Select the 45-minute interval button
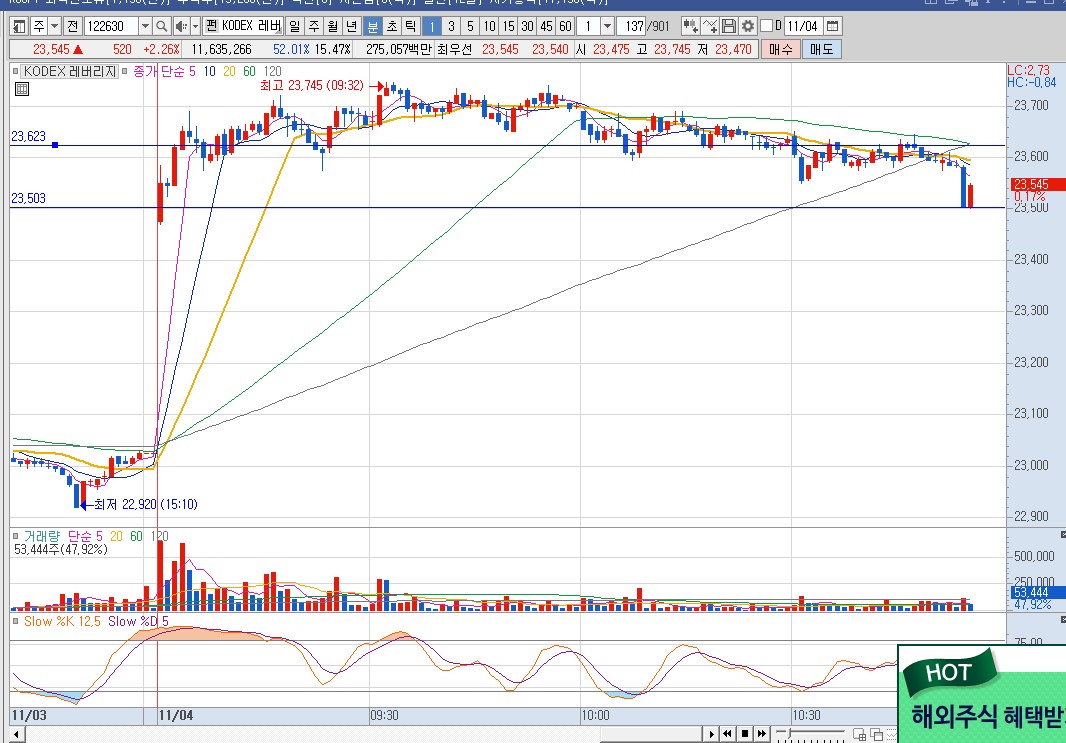Viewport: 1066px width, 743px height. point(546,27)
